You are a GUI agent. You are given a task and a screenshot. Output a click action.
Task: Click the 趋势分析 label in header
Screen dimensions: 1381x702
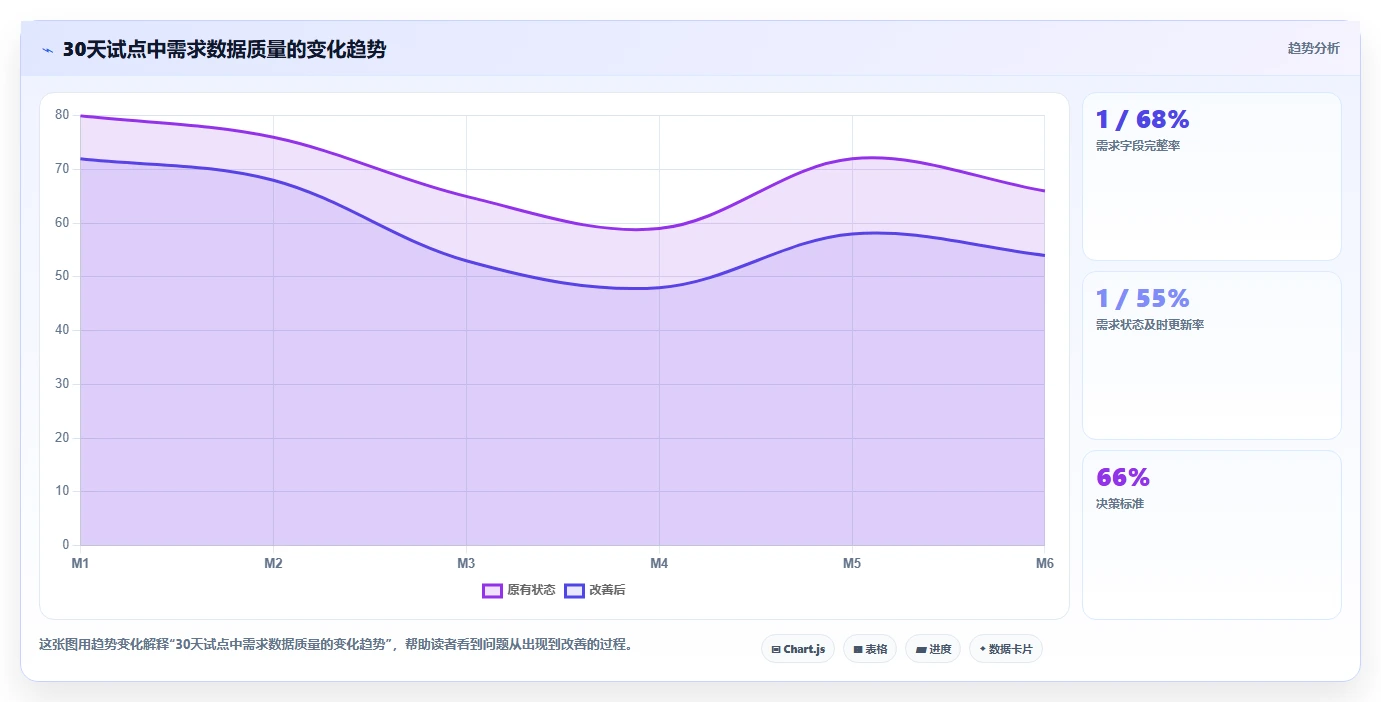(x=1313, y=48)
